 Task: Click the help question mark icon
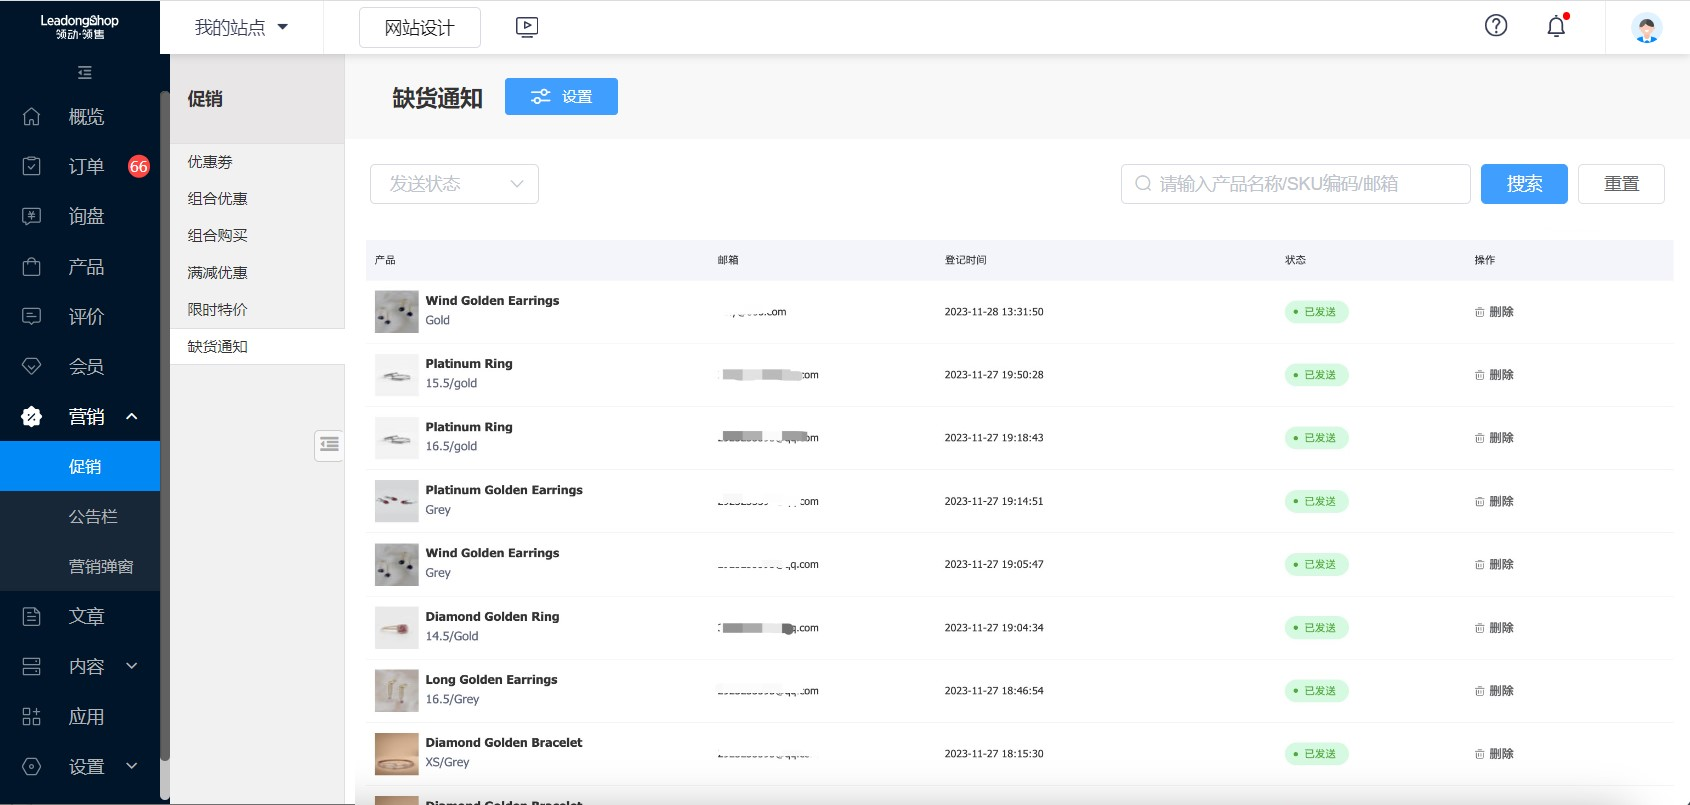click(x=1495, y=26)
